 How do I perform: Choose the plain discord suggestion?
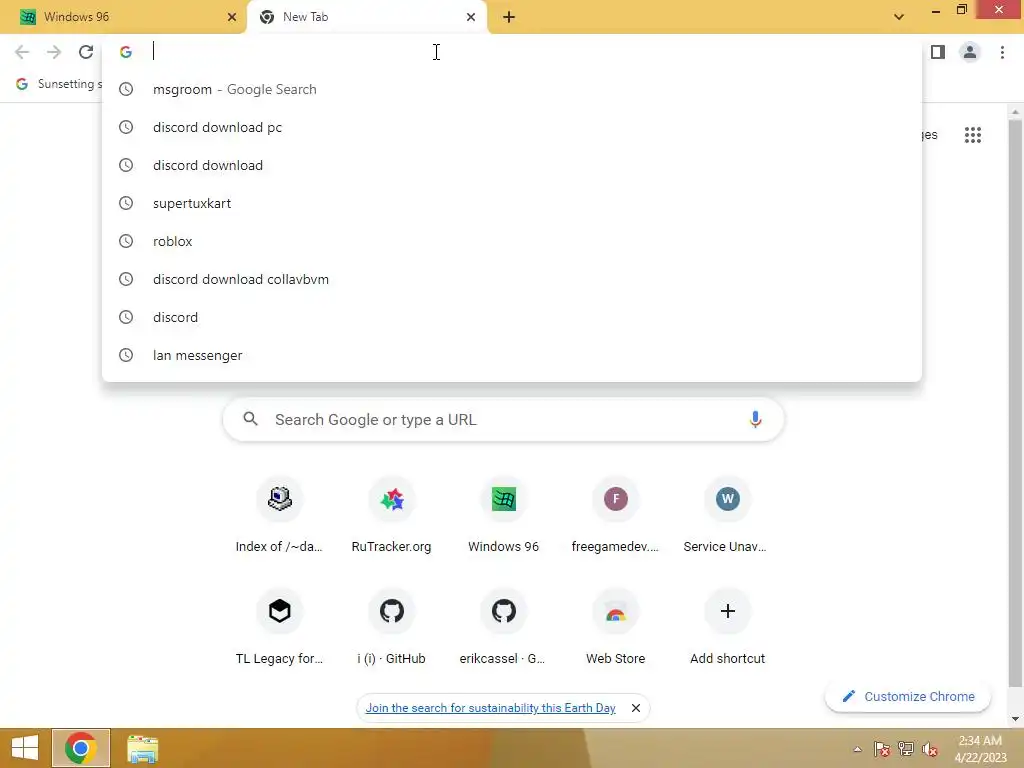click(x=512, y=317)
